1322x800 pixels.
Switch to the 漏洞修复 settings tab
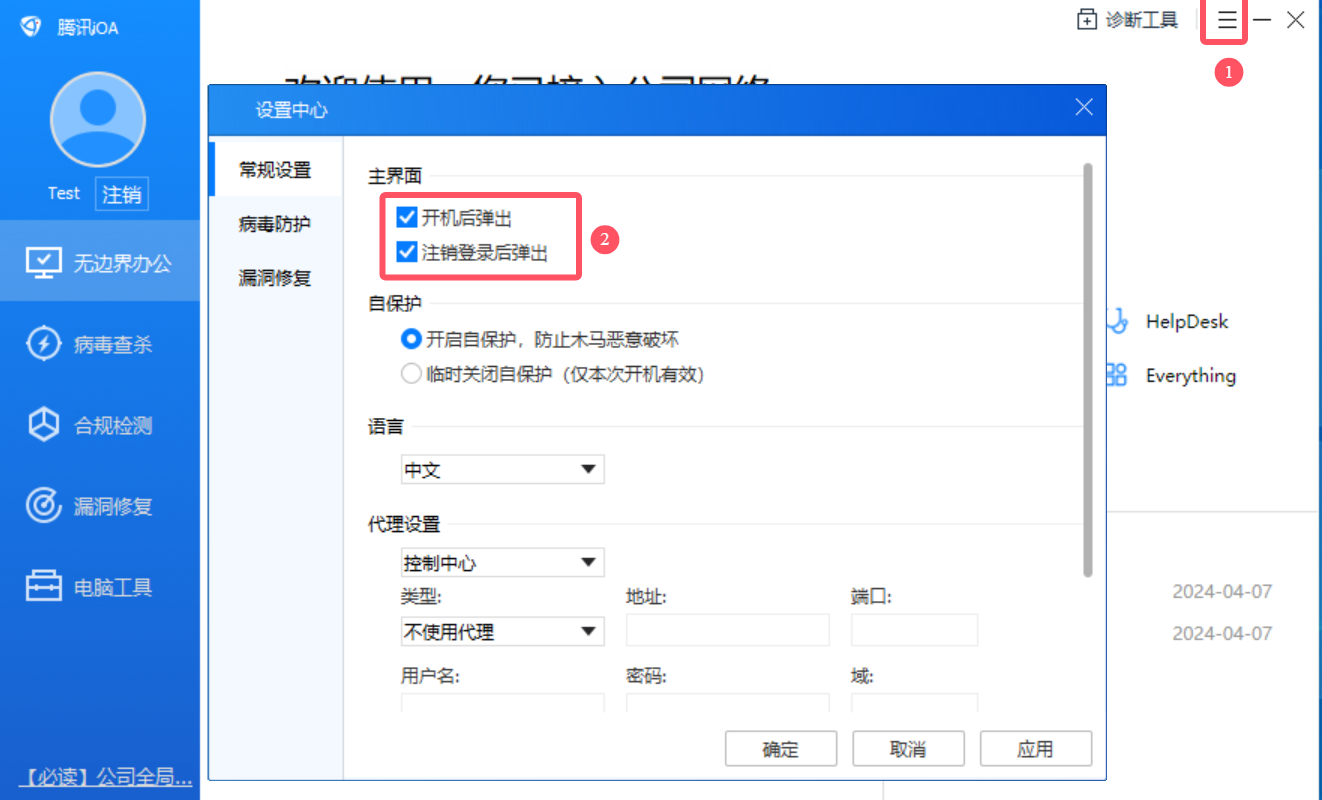click(275, 278)
